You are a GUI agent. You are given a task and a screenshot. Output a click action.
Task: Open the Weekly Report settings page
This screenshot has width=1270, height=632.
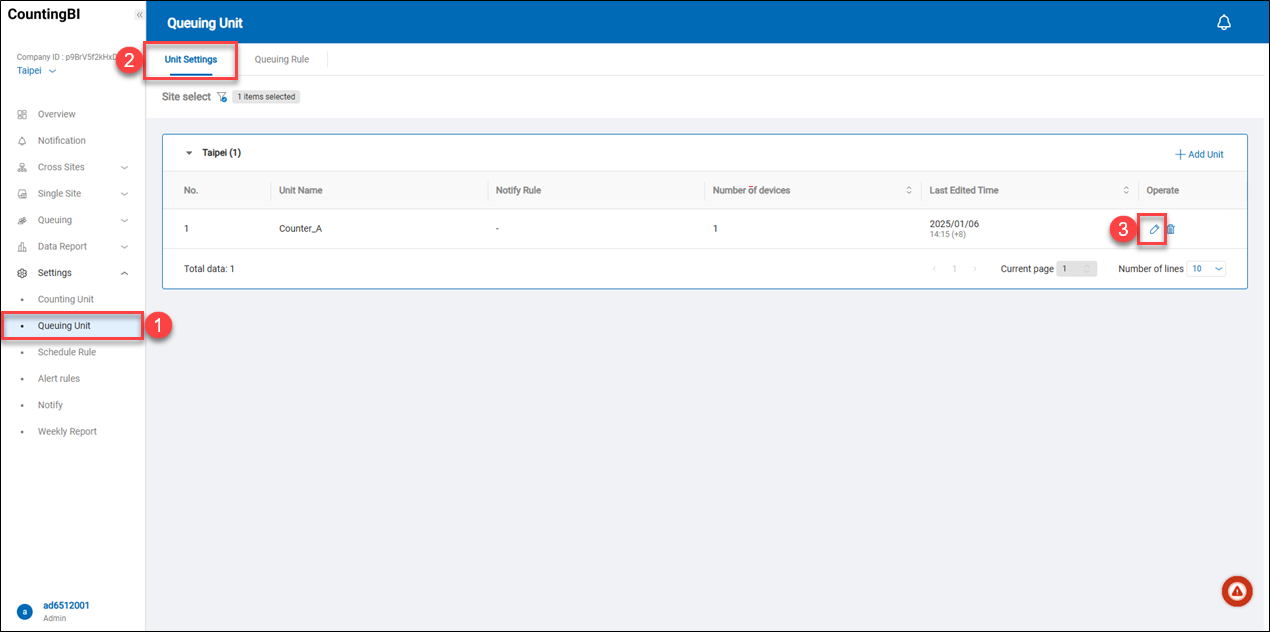tap(67, 432)
